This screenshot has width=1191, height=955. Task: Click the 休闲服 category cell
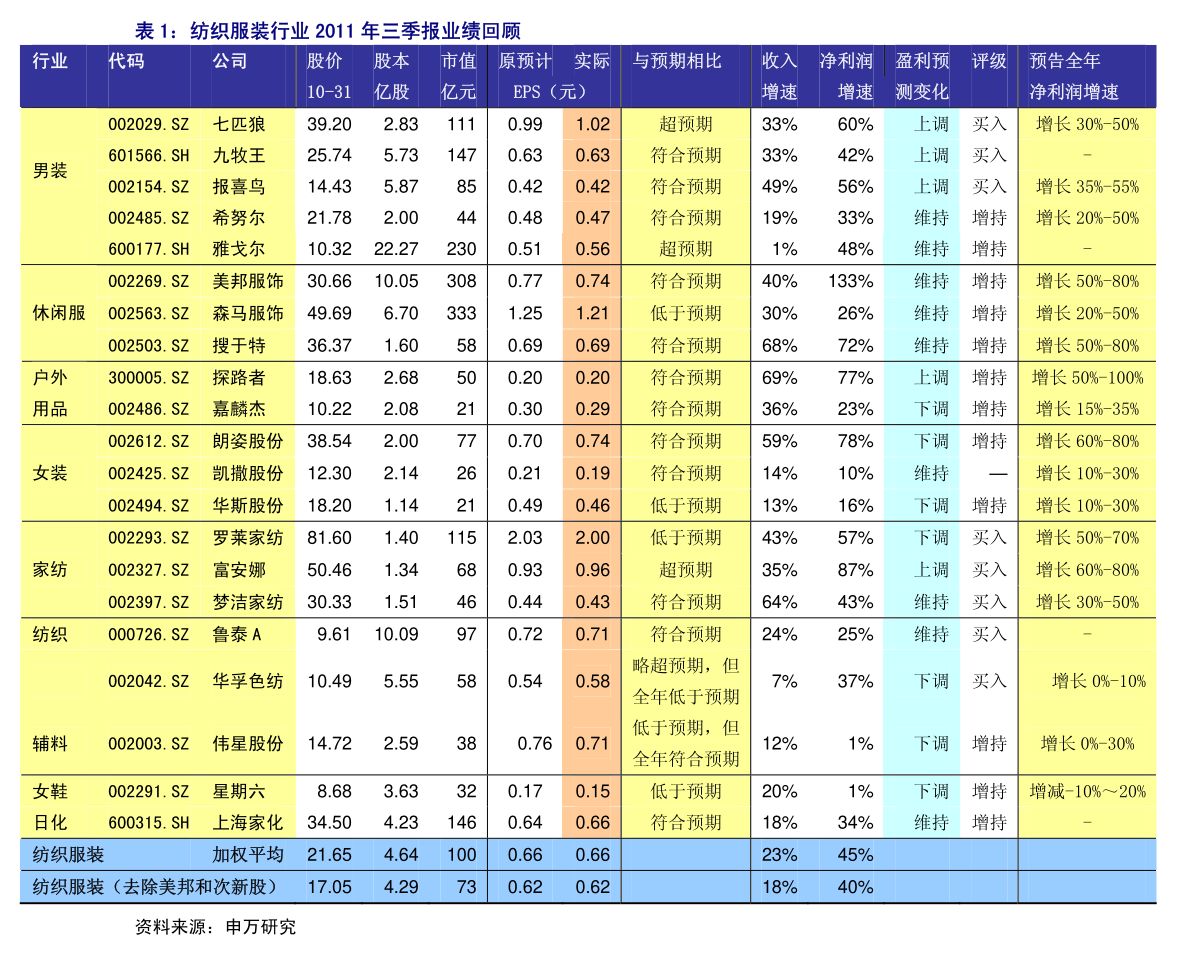pyautogui.click(x=58, y=313)
